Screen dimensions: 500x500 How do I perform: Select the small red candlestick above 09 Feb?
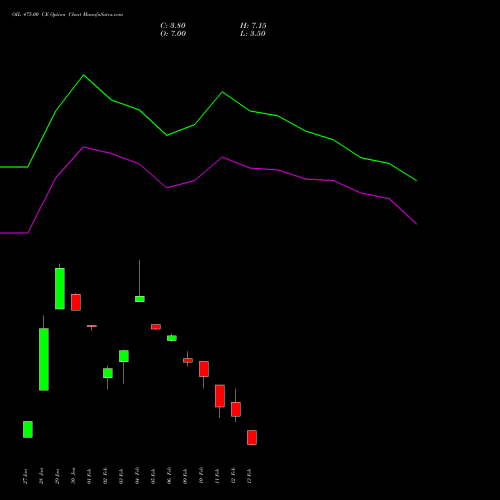(188, 360)
